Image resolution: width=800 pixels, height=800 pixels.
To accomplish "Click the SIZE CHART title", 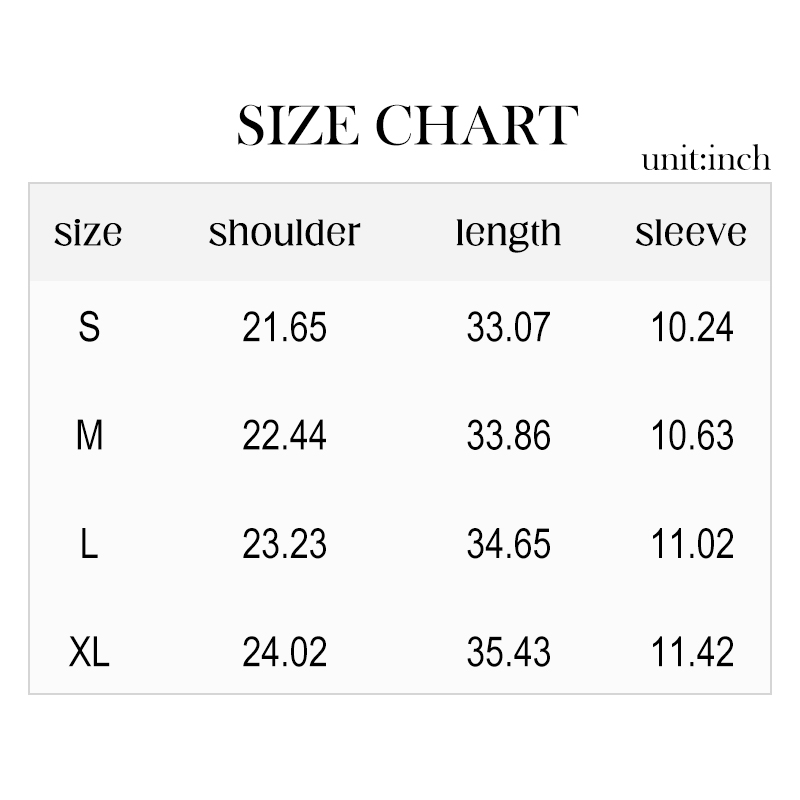I will [408, 127].
